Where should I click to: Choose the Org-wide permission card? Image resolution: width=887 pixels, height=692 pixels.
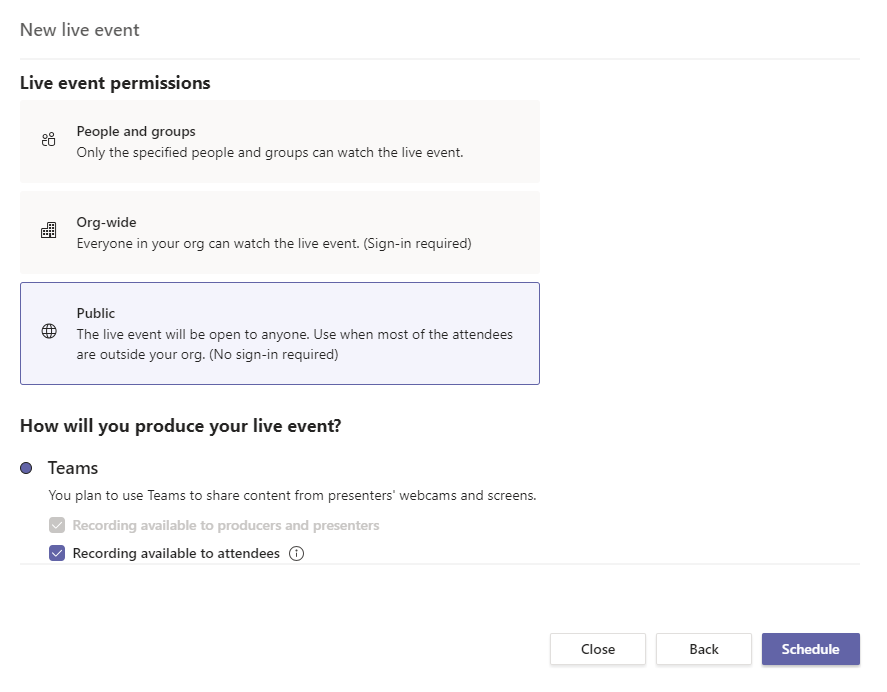[280, 233]
